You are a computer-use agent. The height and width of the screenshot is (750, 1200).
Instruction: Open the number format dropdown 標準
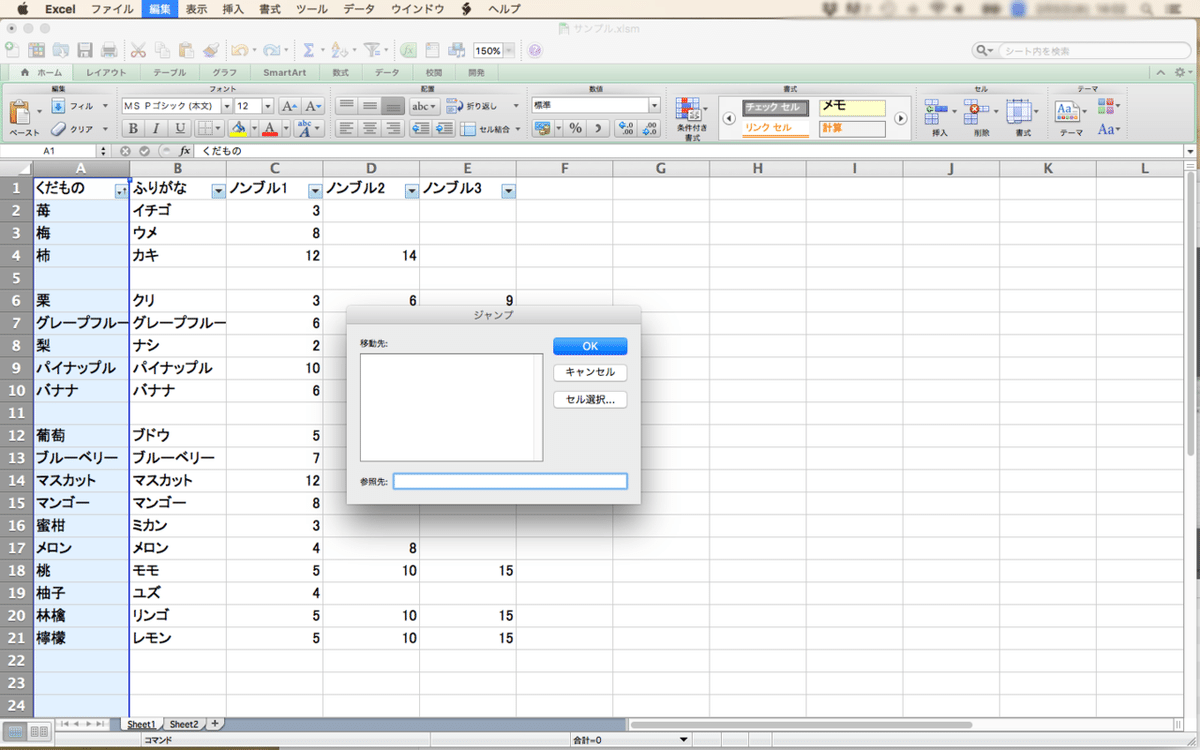[x=655, y=105]
